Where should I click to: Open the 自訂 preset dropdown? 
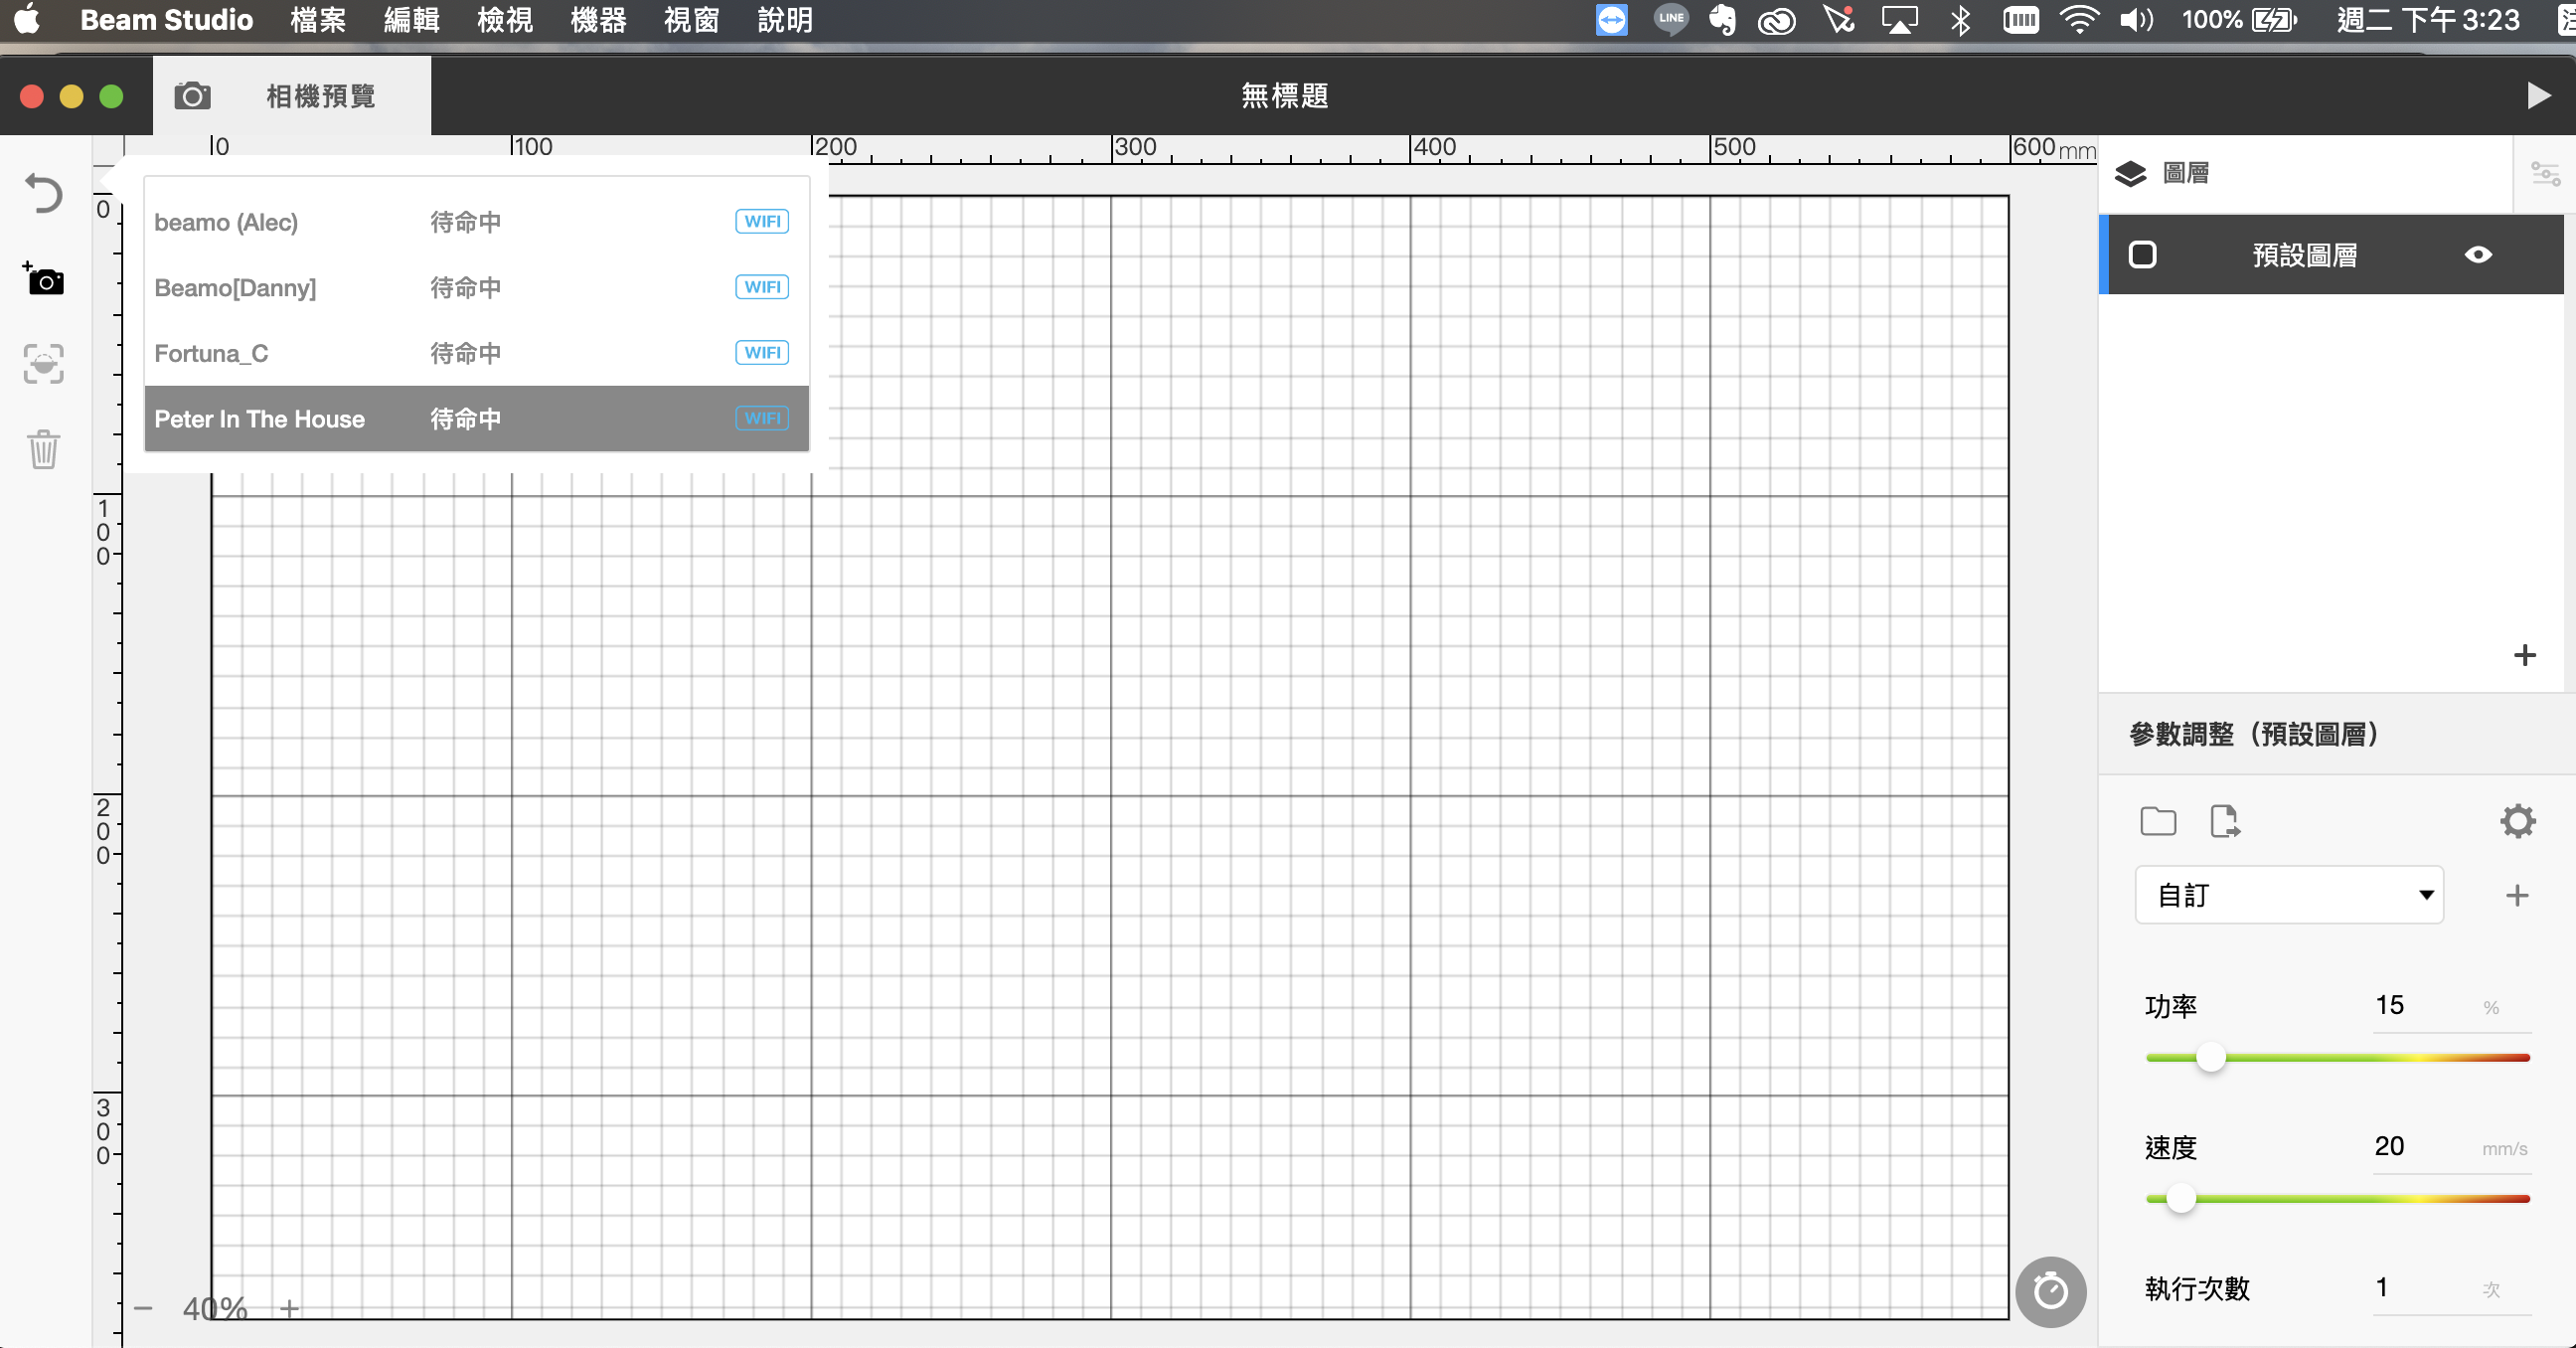point(2289,895)
